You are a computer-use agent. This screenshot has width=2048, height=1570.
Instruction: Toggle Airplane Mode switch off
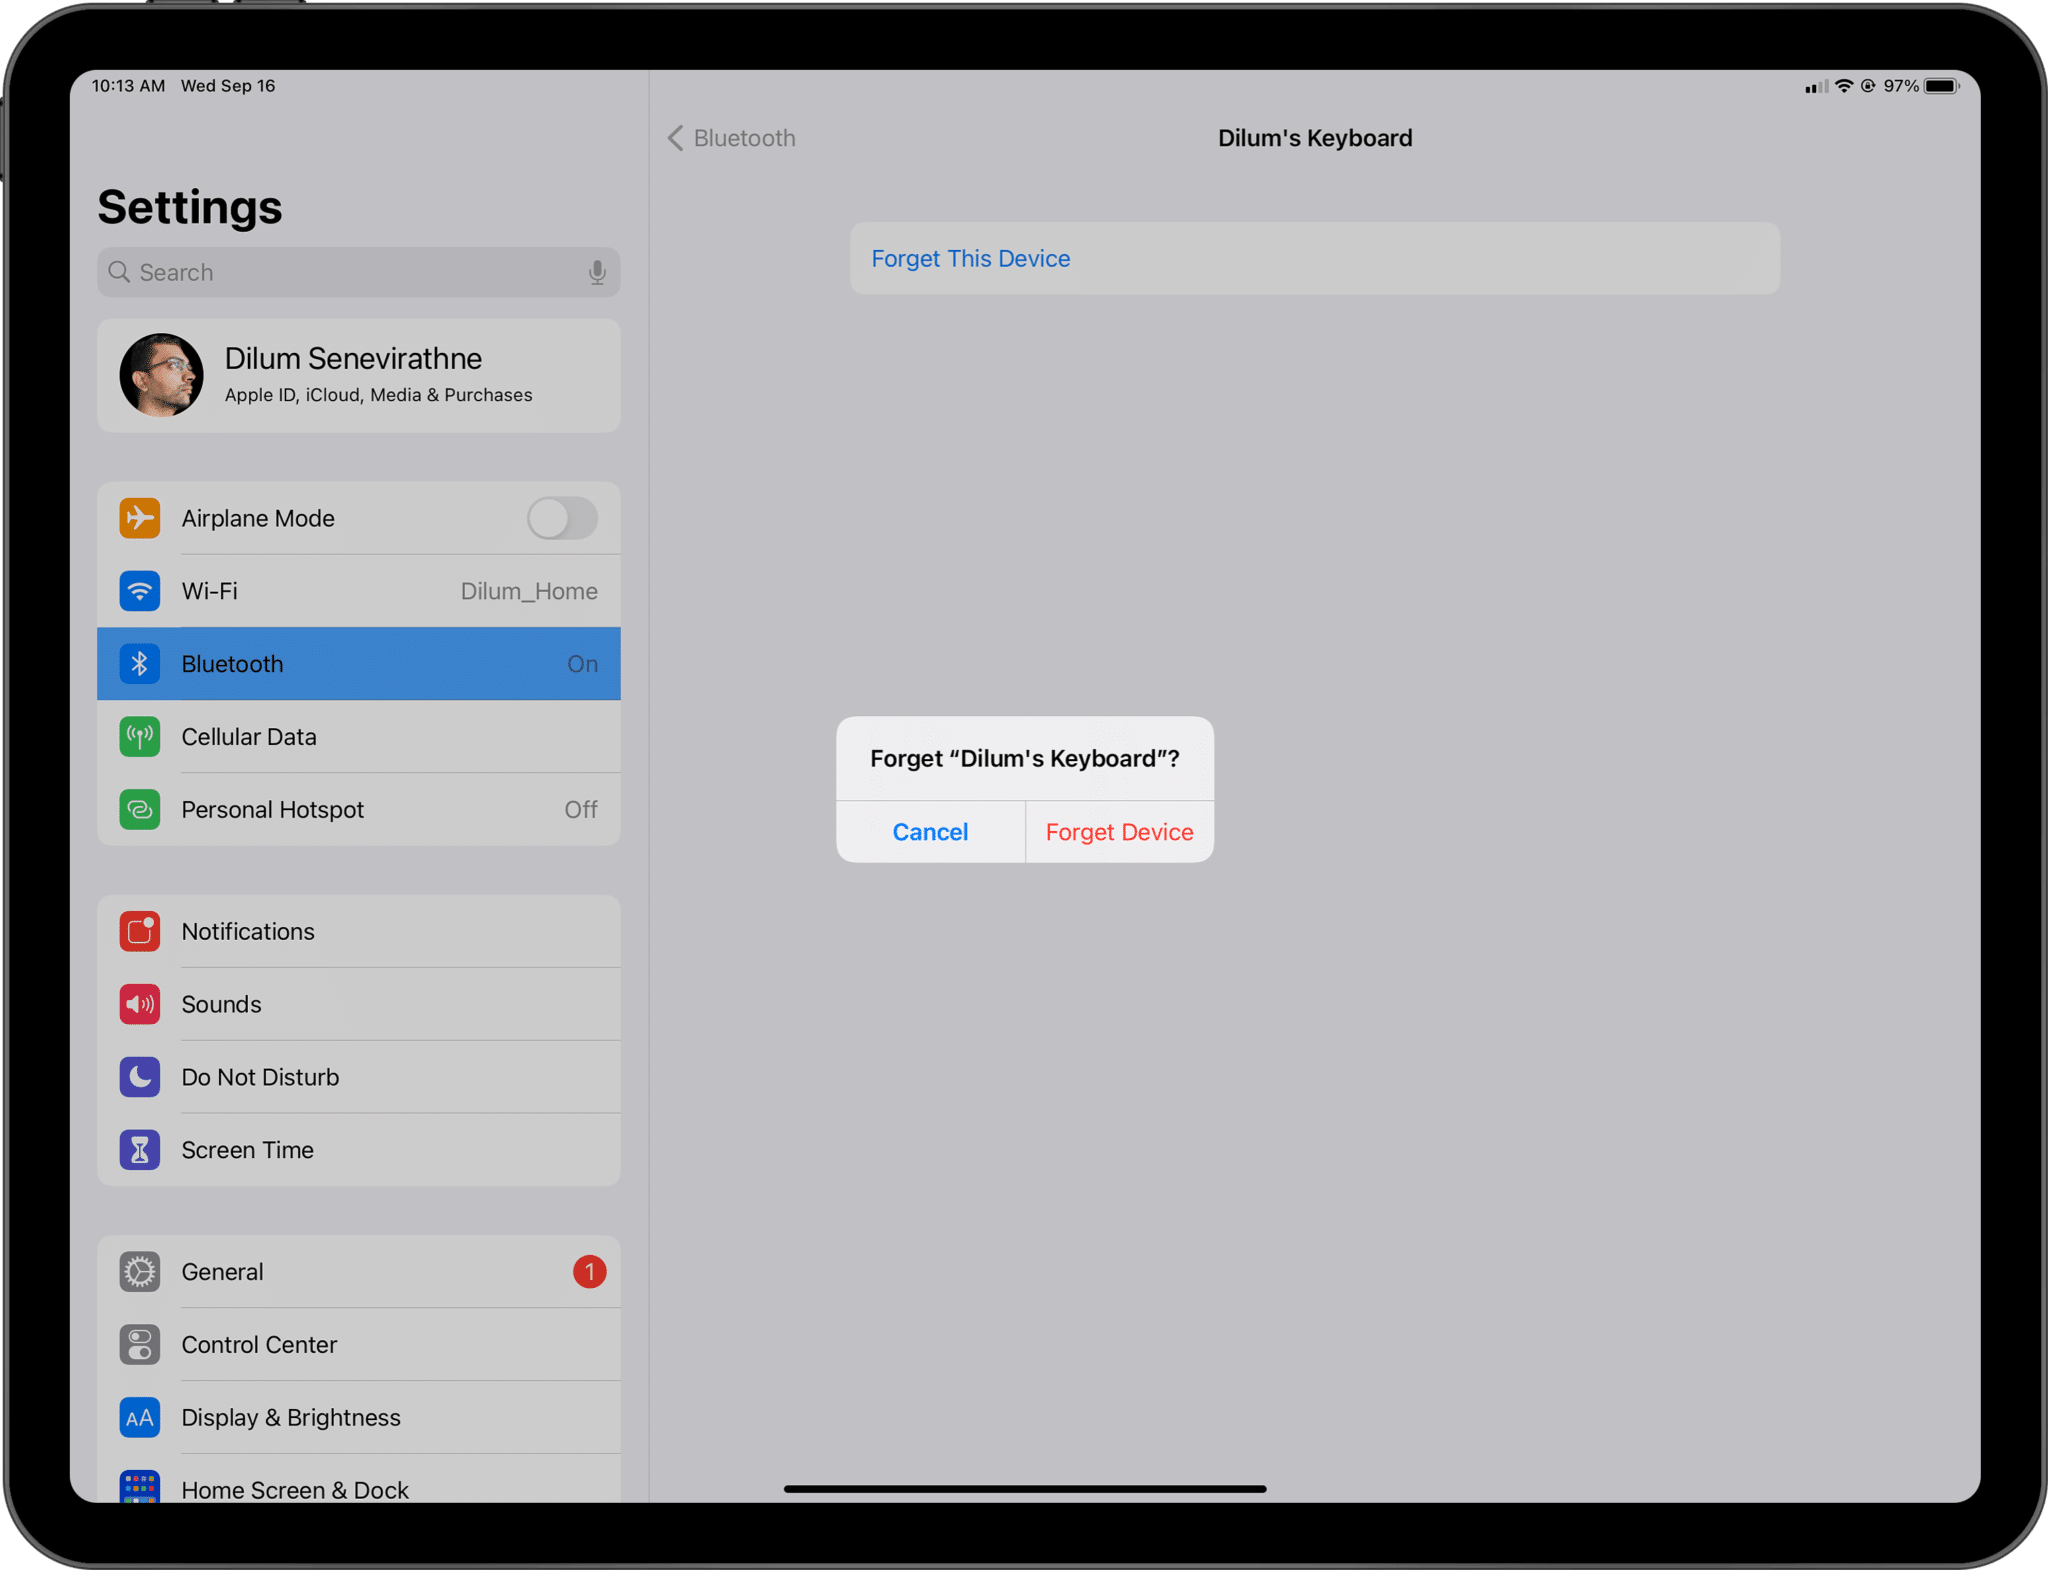pos(561,516)
